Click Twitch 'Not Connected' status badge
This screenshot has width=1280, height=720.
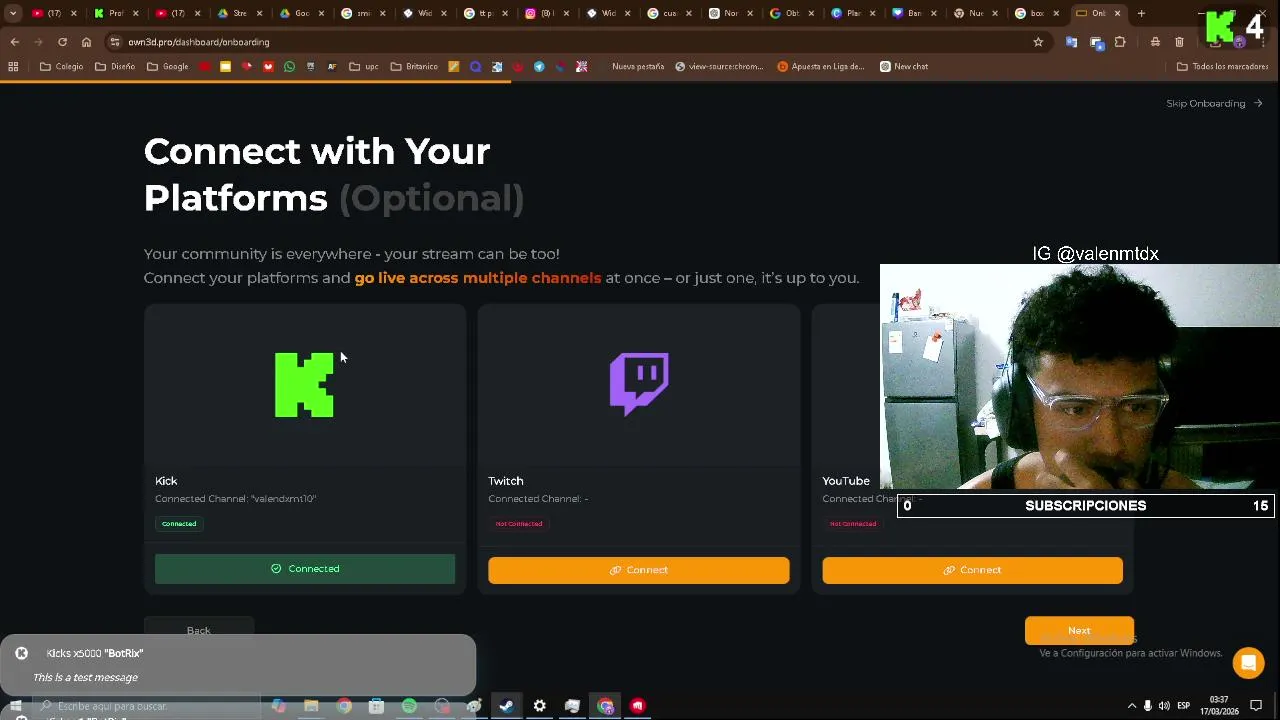pyautogui.click(x=518, y=524)
